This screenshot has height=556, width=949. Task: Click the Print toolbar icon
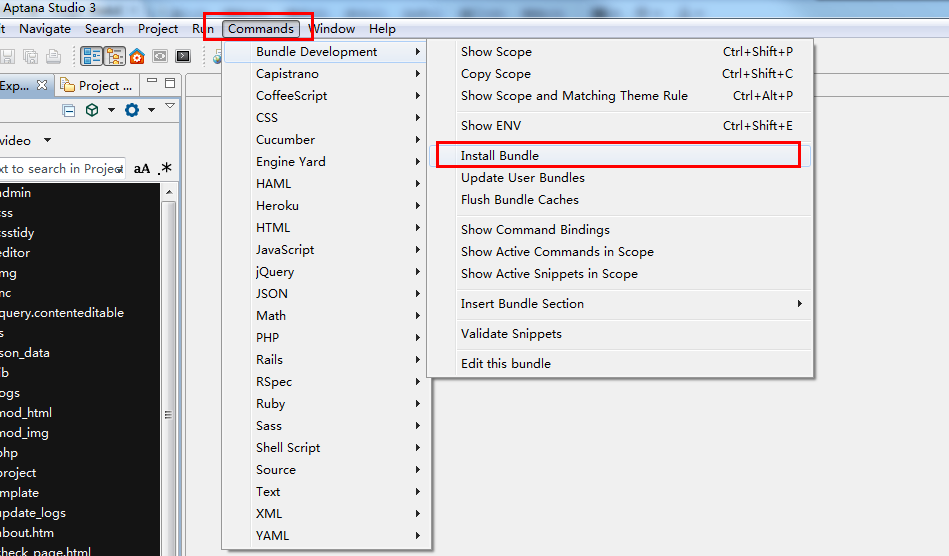tap(53, 56)
